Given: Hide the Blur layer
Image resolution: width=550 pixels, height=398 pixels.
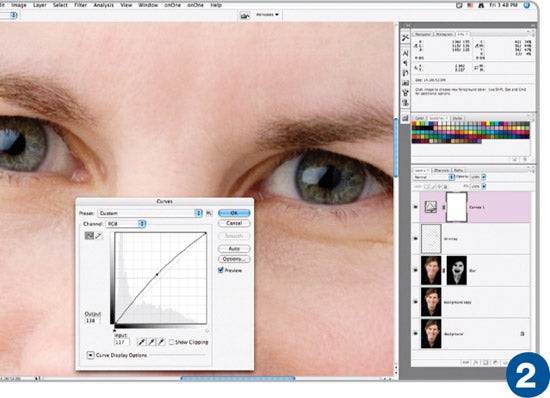Looking at the screenshot, I should pos(416,270).
